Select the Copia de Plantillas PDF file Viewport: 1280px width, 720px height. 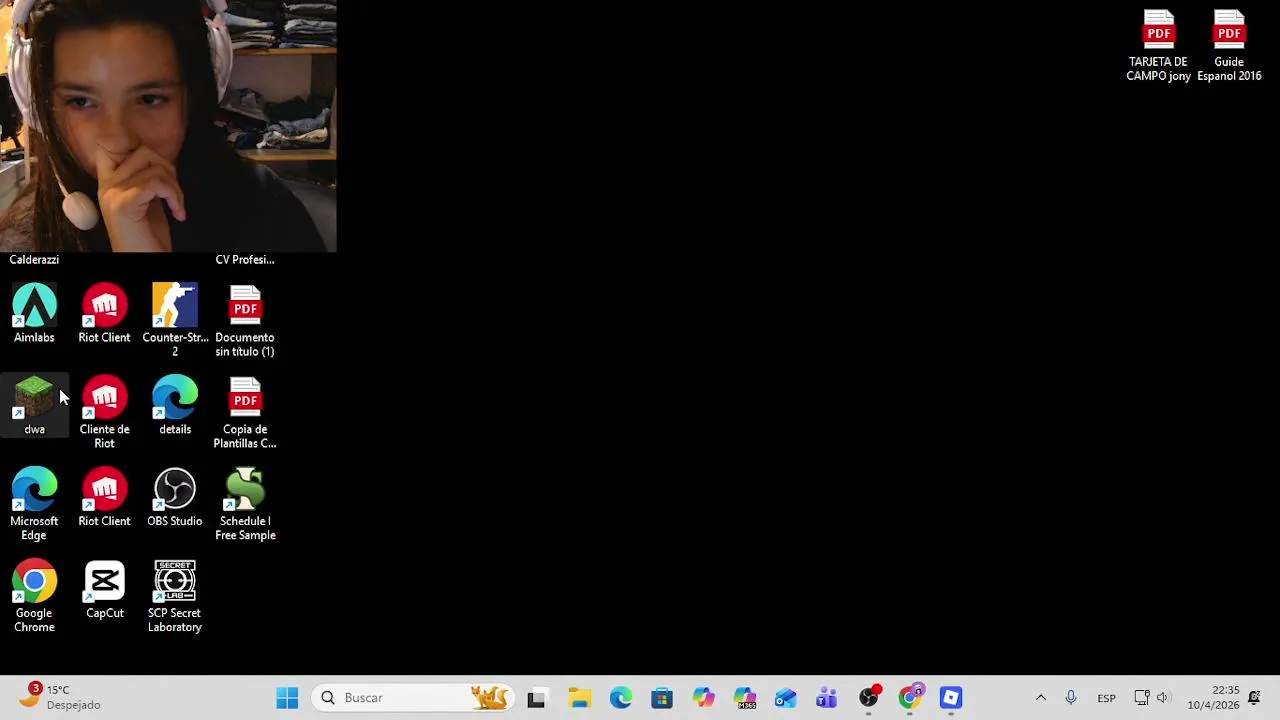pyautogui.click(x=245, y=412)
